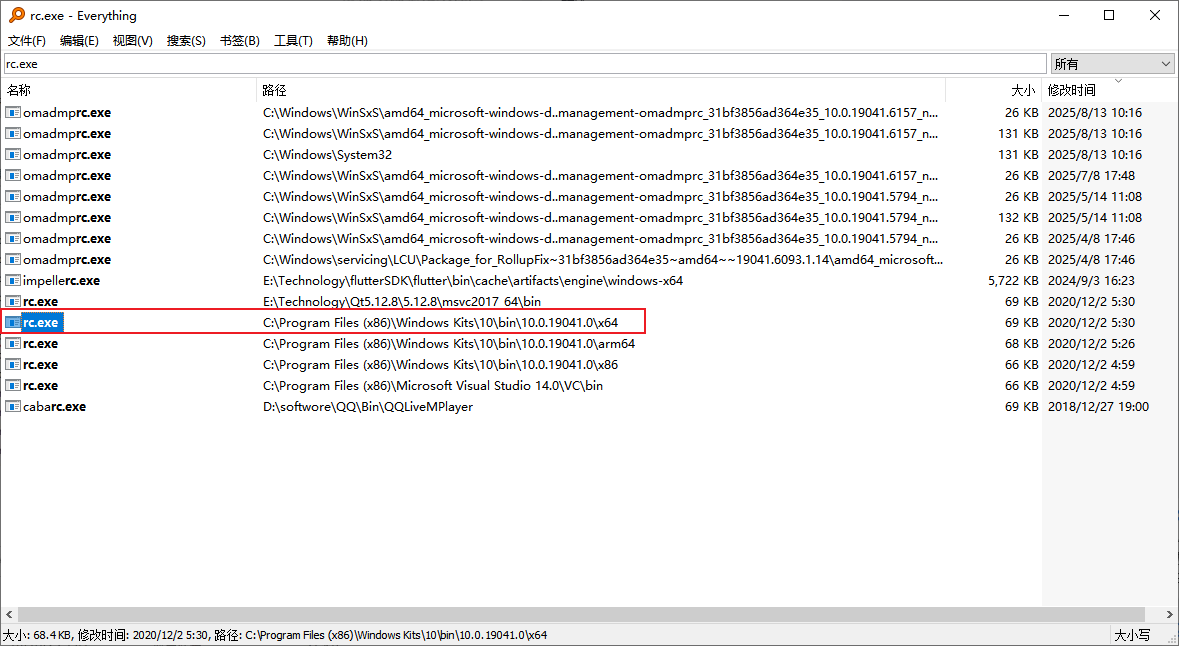1179x646 pixels.
Task: Sort by the 路径 column header
Action: tap(601, 90)
